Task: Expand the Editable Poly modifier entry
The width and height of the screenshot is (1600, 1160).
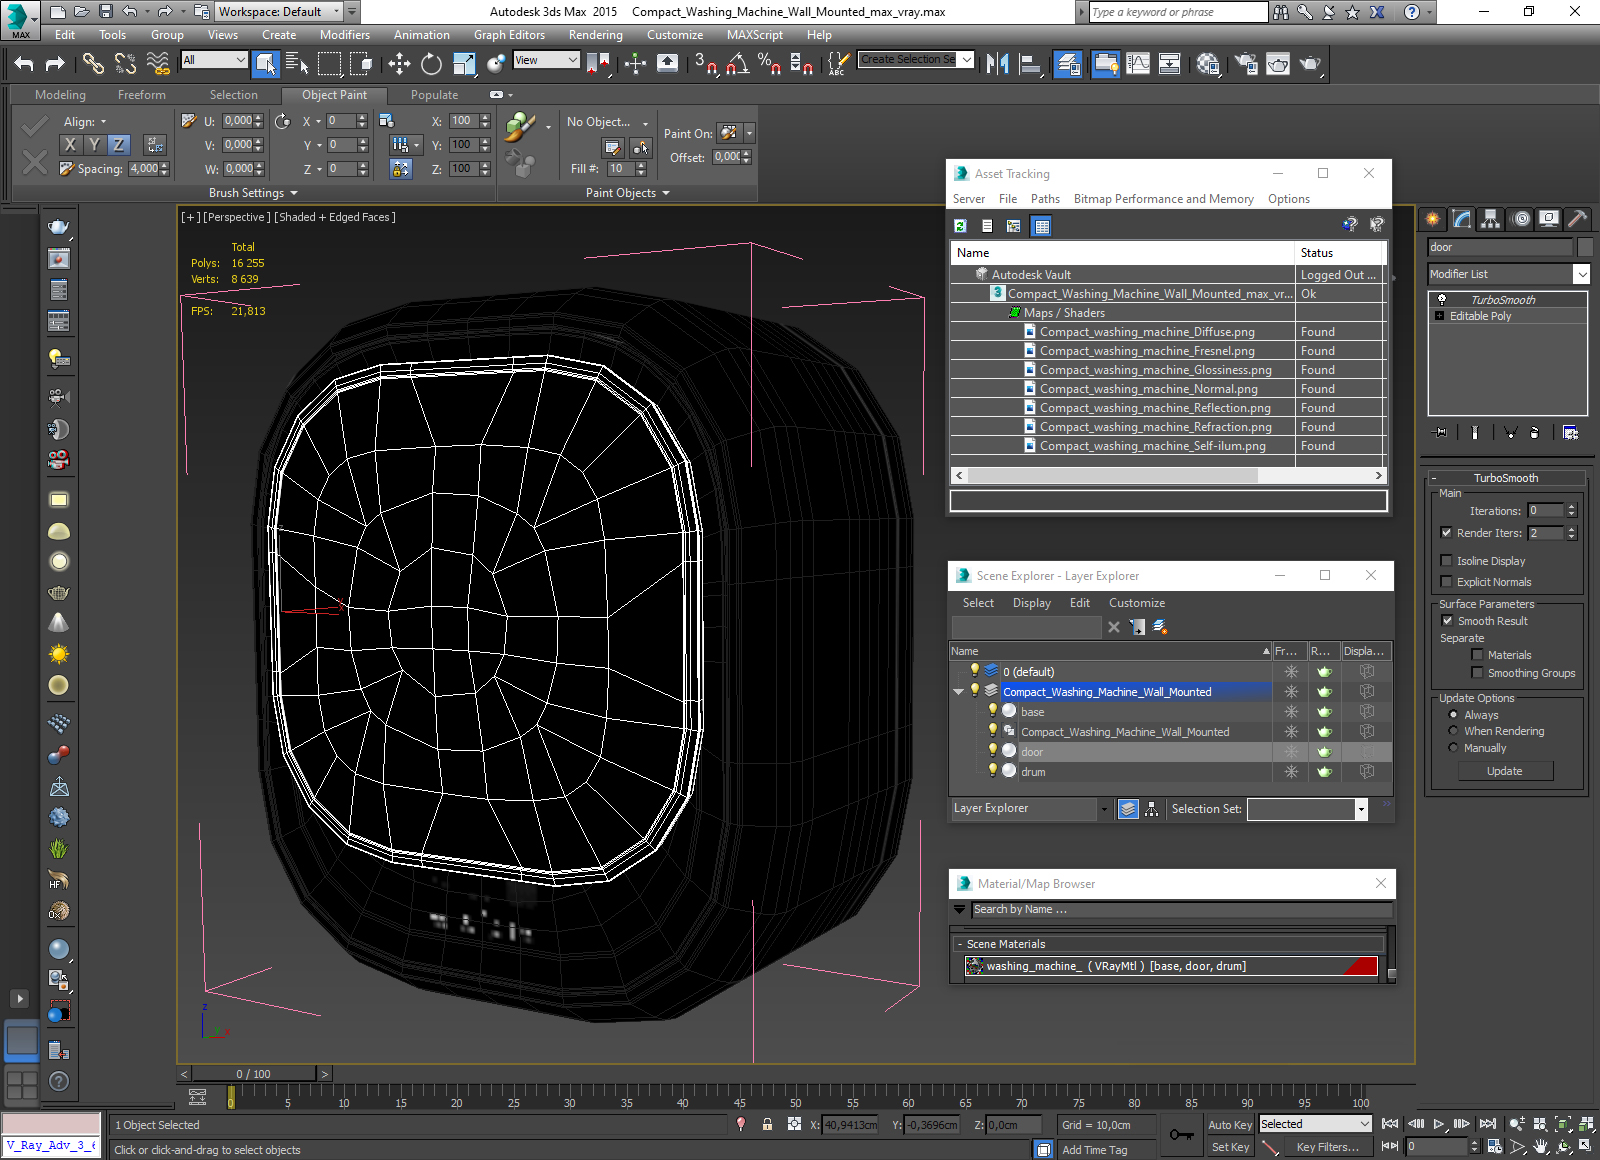Action: (x=1440, y=316)
